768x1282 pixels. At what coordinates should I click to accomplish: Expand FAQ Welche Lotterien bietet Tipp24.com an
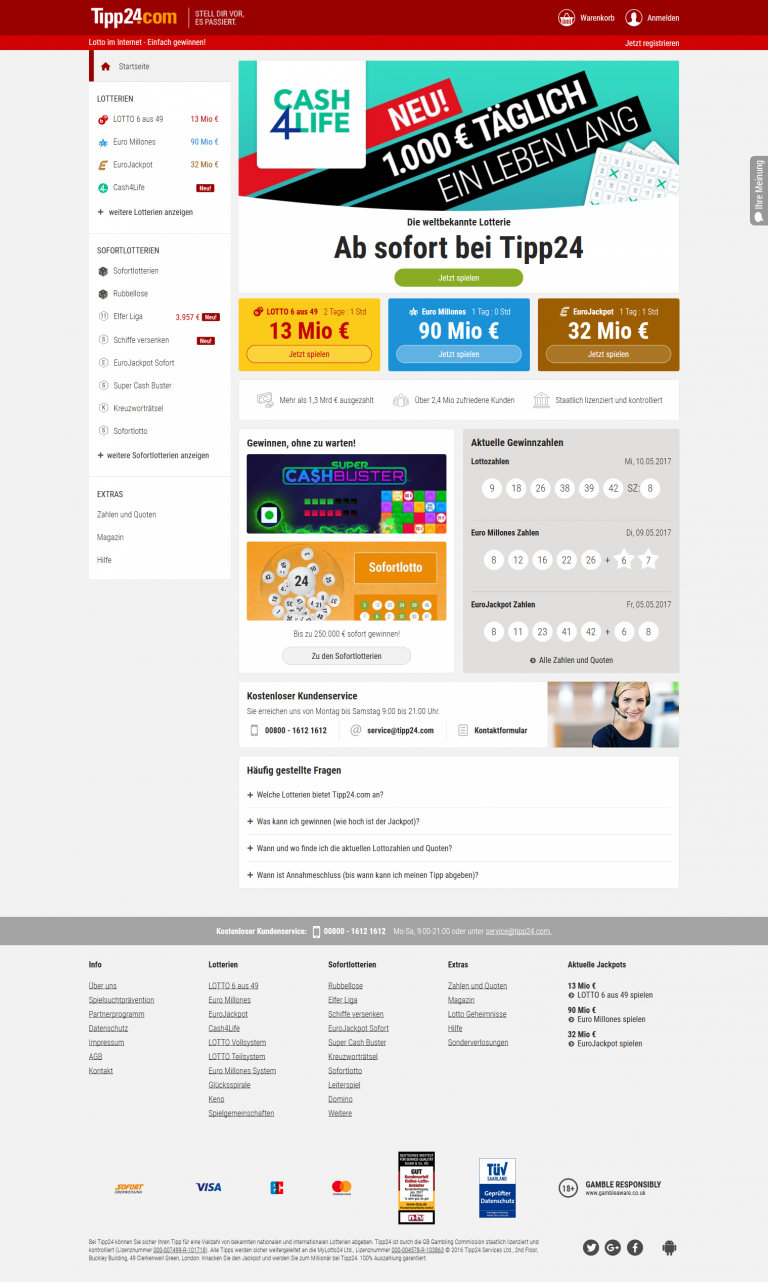[x=315, y=795]
